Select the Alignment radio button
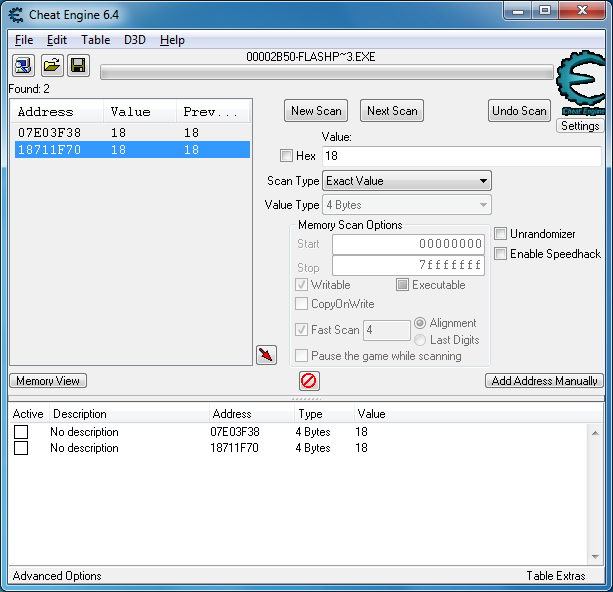Screen dimensions: 613x592 [x=420, y=323]
